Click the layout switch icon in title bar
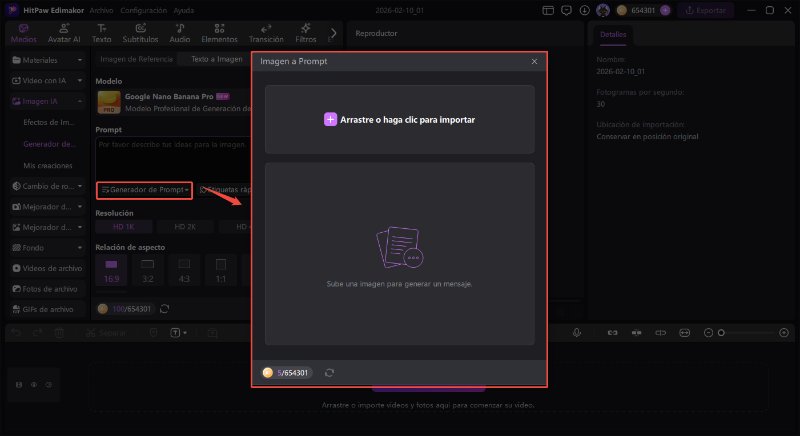This screenshot has width=800, height=436. pos(548,10)
